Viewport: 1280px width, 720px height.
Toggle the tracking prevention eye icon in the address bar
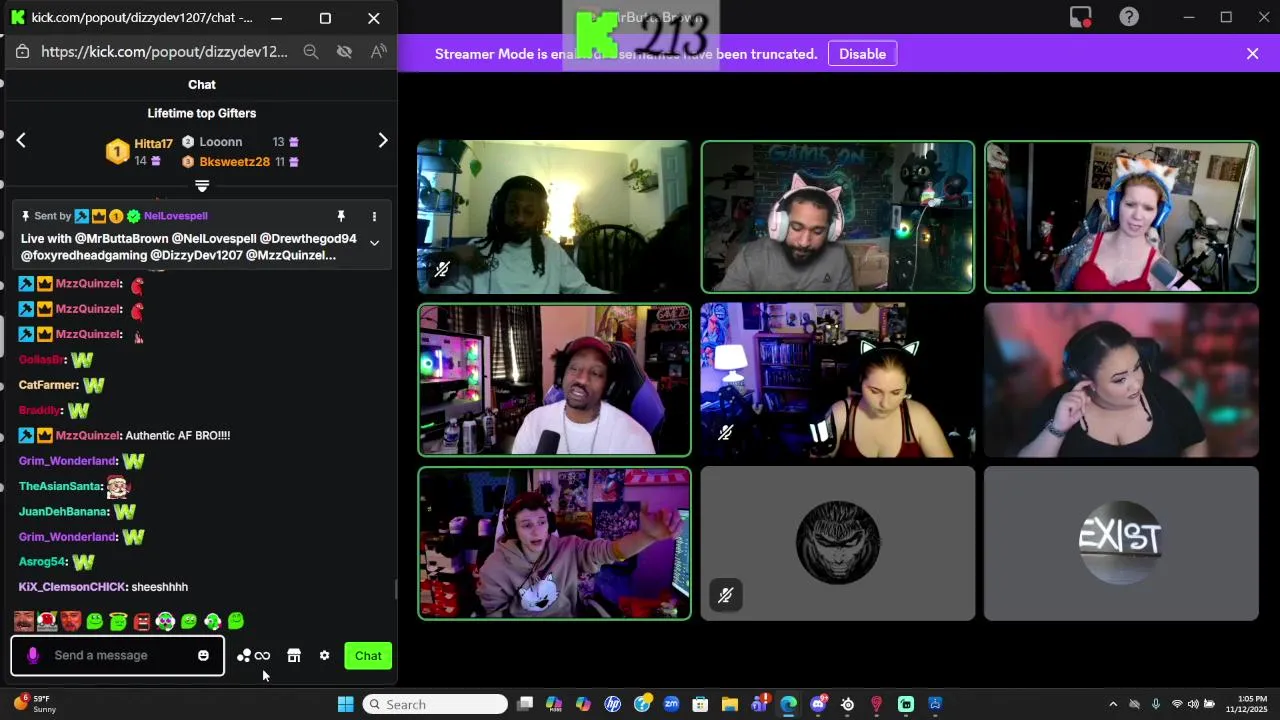[x=344, y=52]
